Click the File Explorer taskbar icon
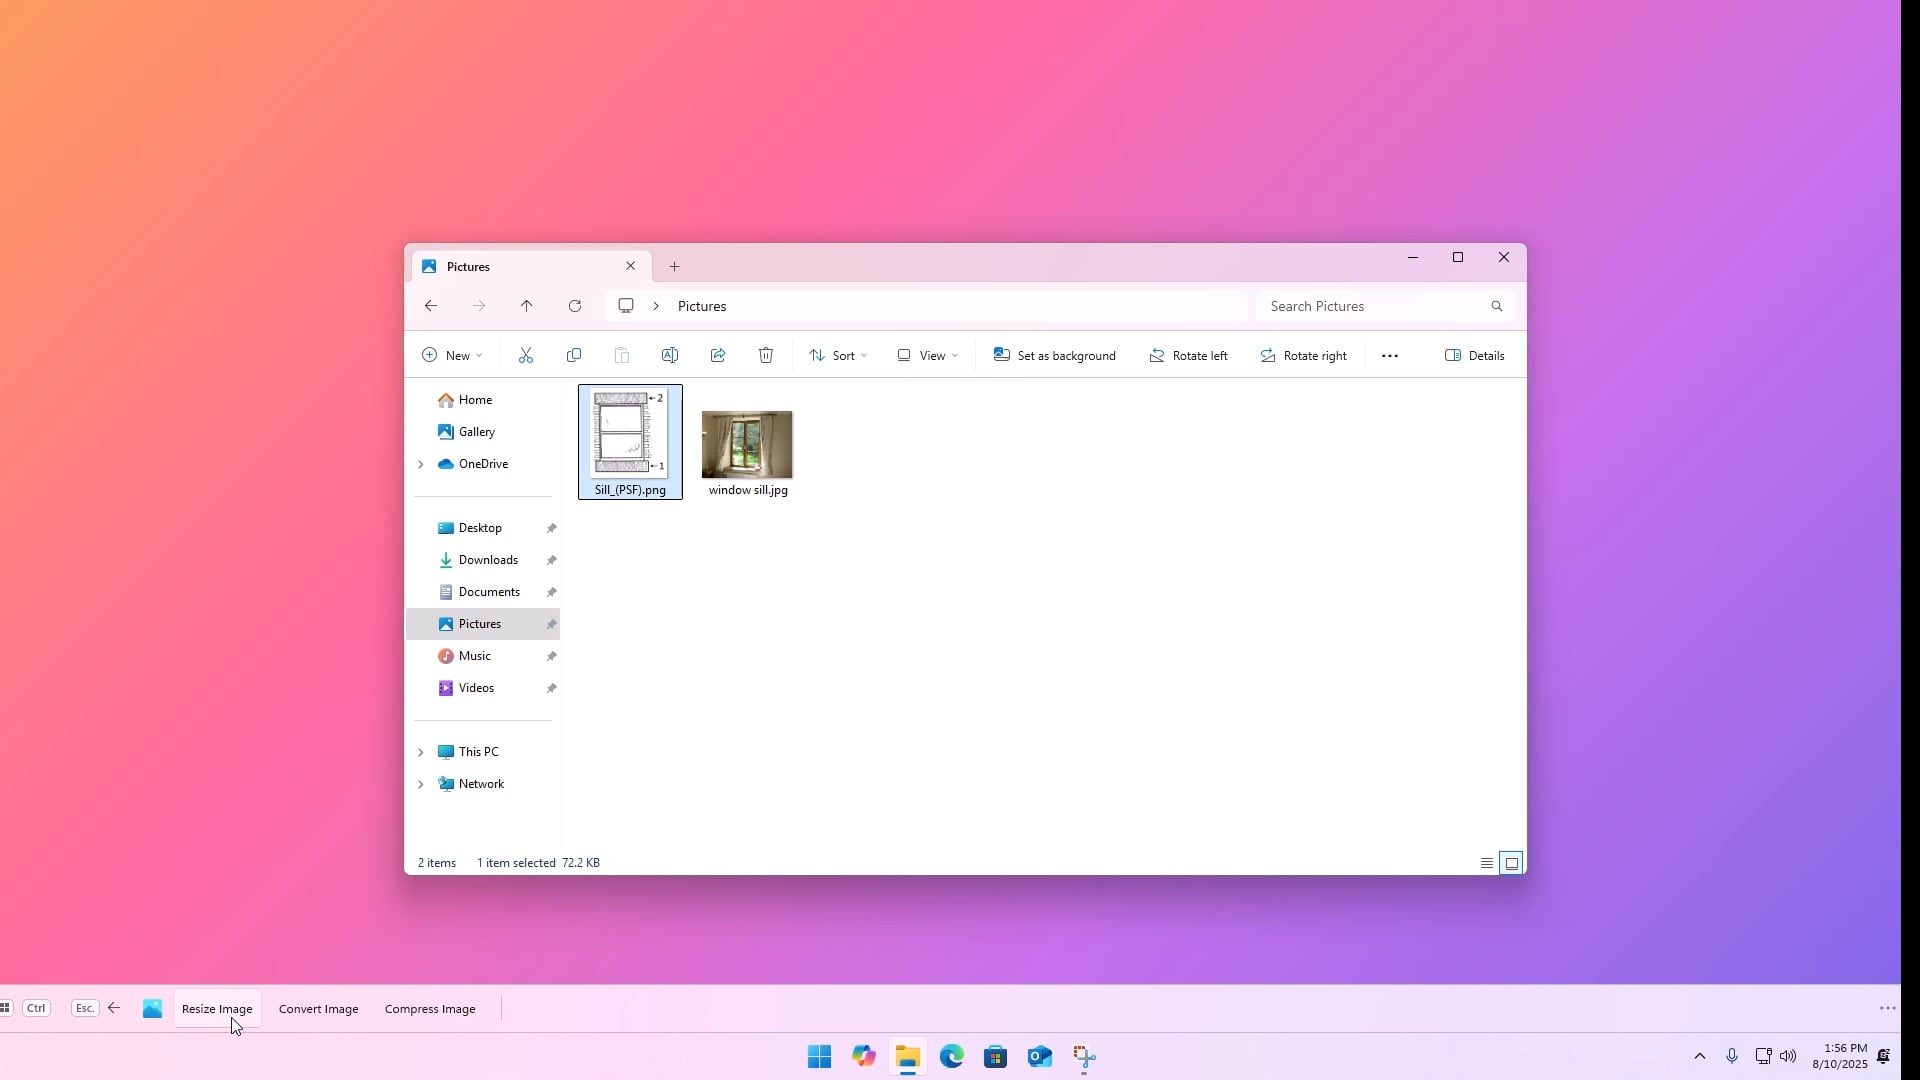Screen dimensions: 1920x1080 pyautogui.click(x=908, y=1057)
